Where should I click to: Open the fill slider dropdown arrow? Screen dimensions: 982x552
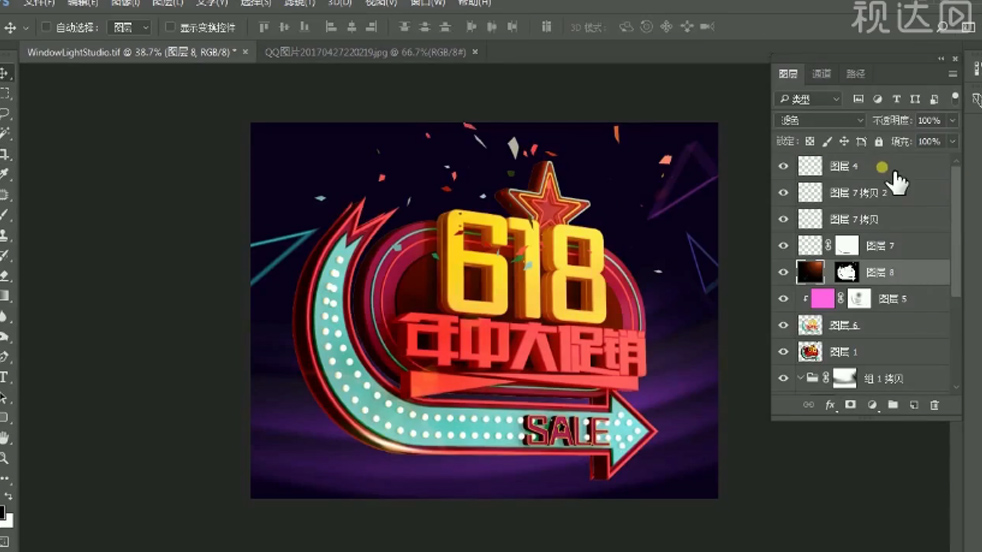click(952, 142)
